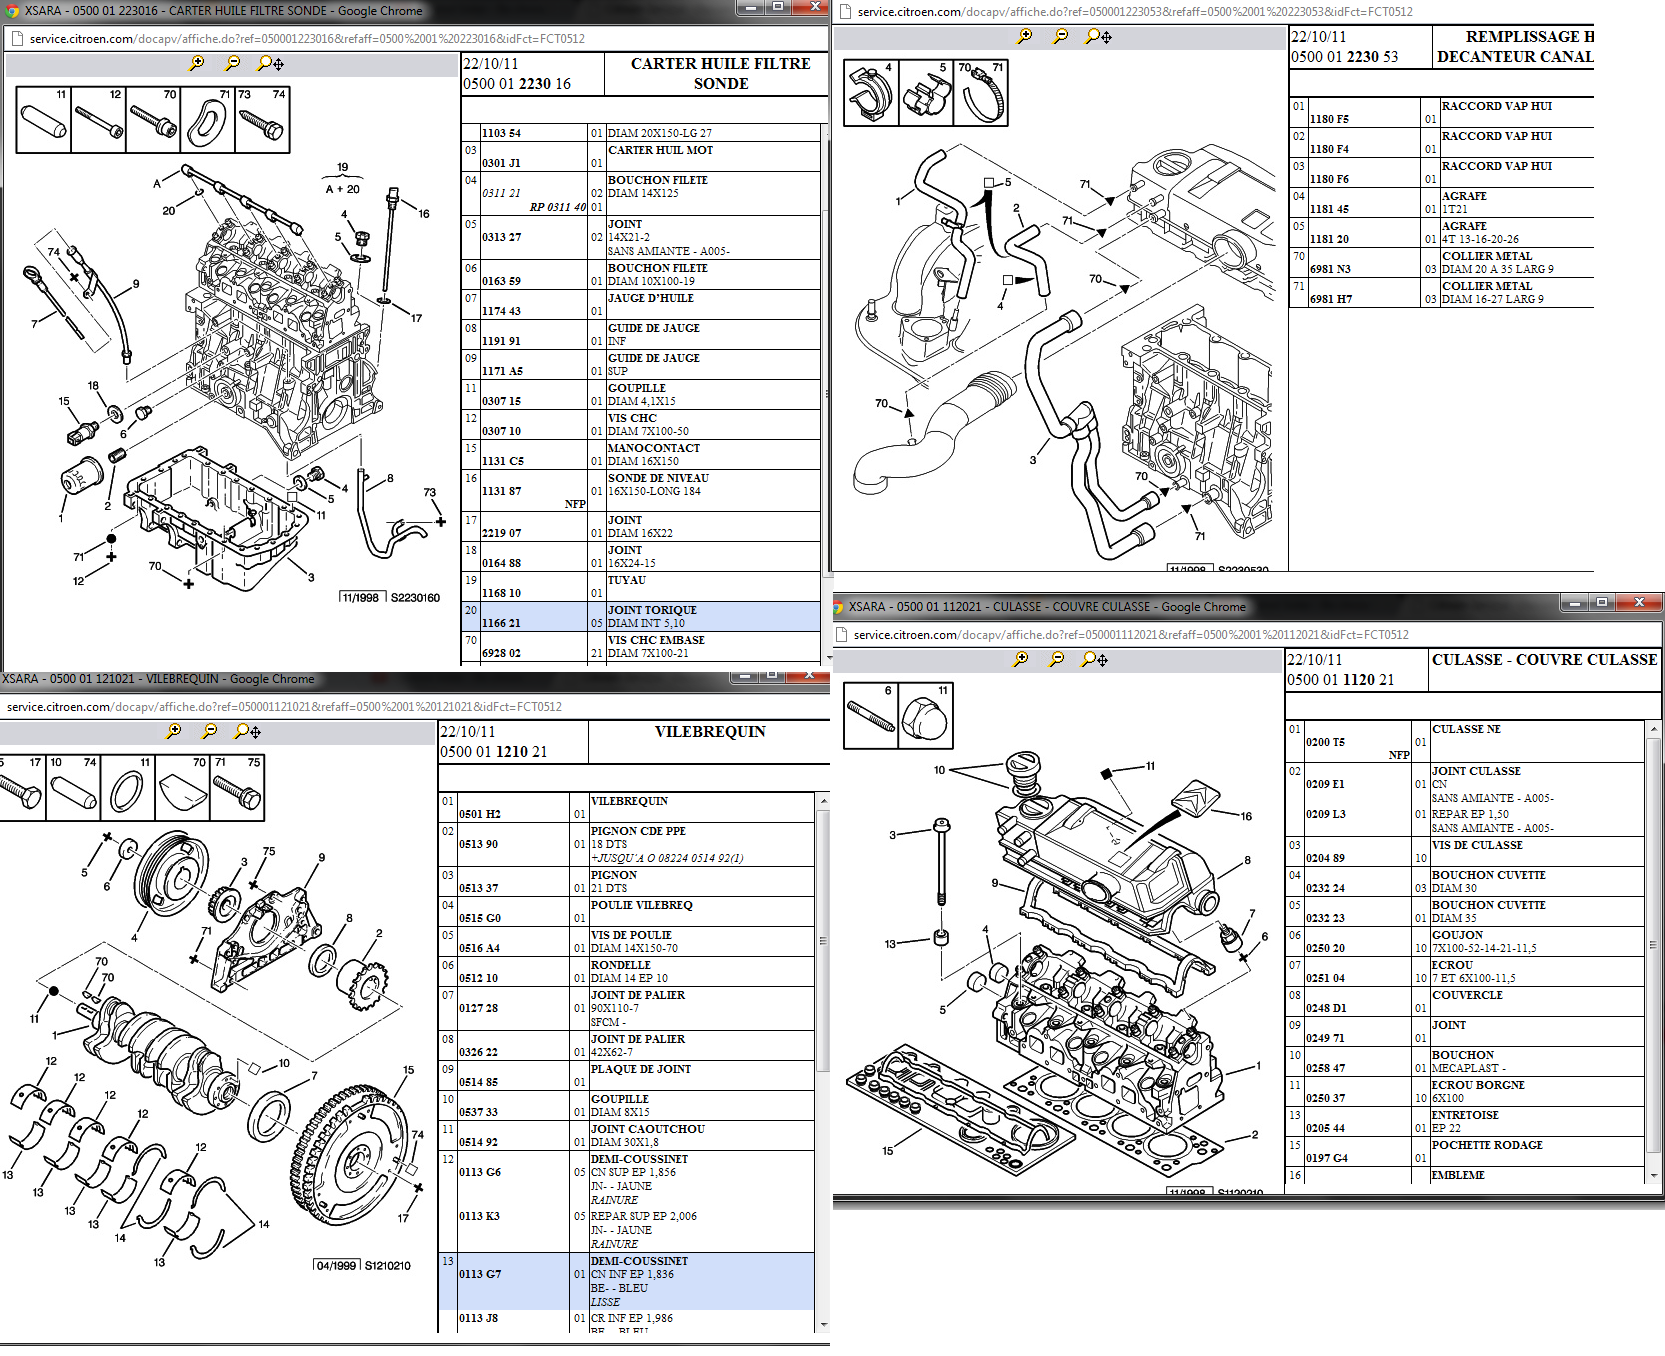Select 'POULIE VILEBREQ' row 0515 G0

point(627,912)
